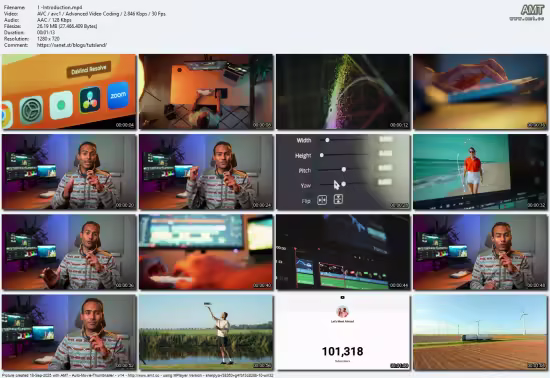Select the wind turbine field thumbnail
The width and height of the screenshot is (550, 378).
click(480, 332)
